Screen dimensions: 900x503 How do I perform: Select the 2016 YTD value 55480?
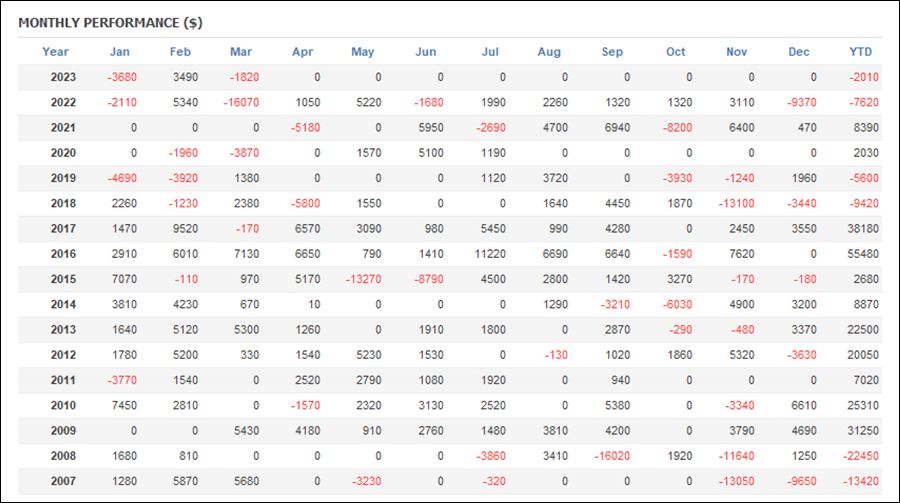tap(863, 254)
